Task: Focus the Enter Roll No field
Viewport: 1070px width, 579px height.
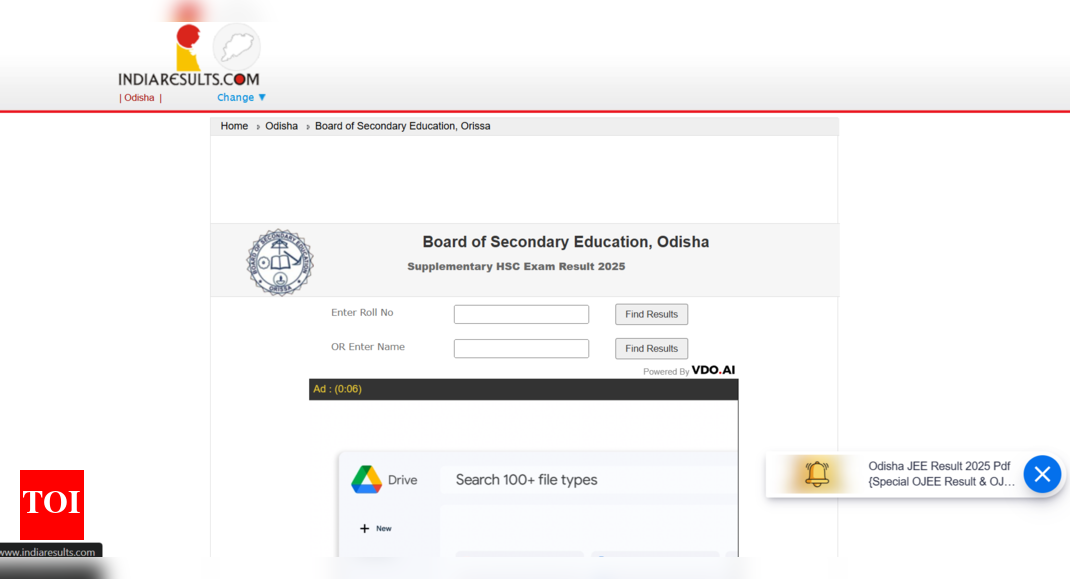Action: (521, 314)
